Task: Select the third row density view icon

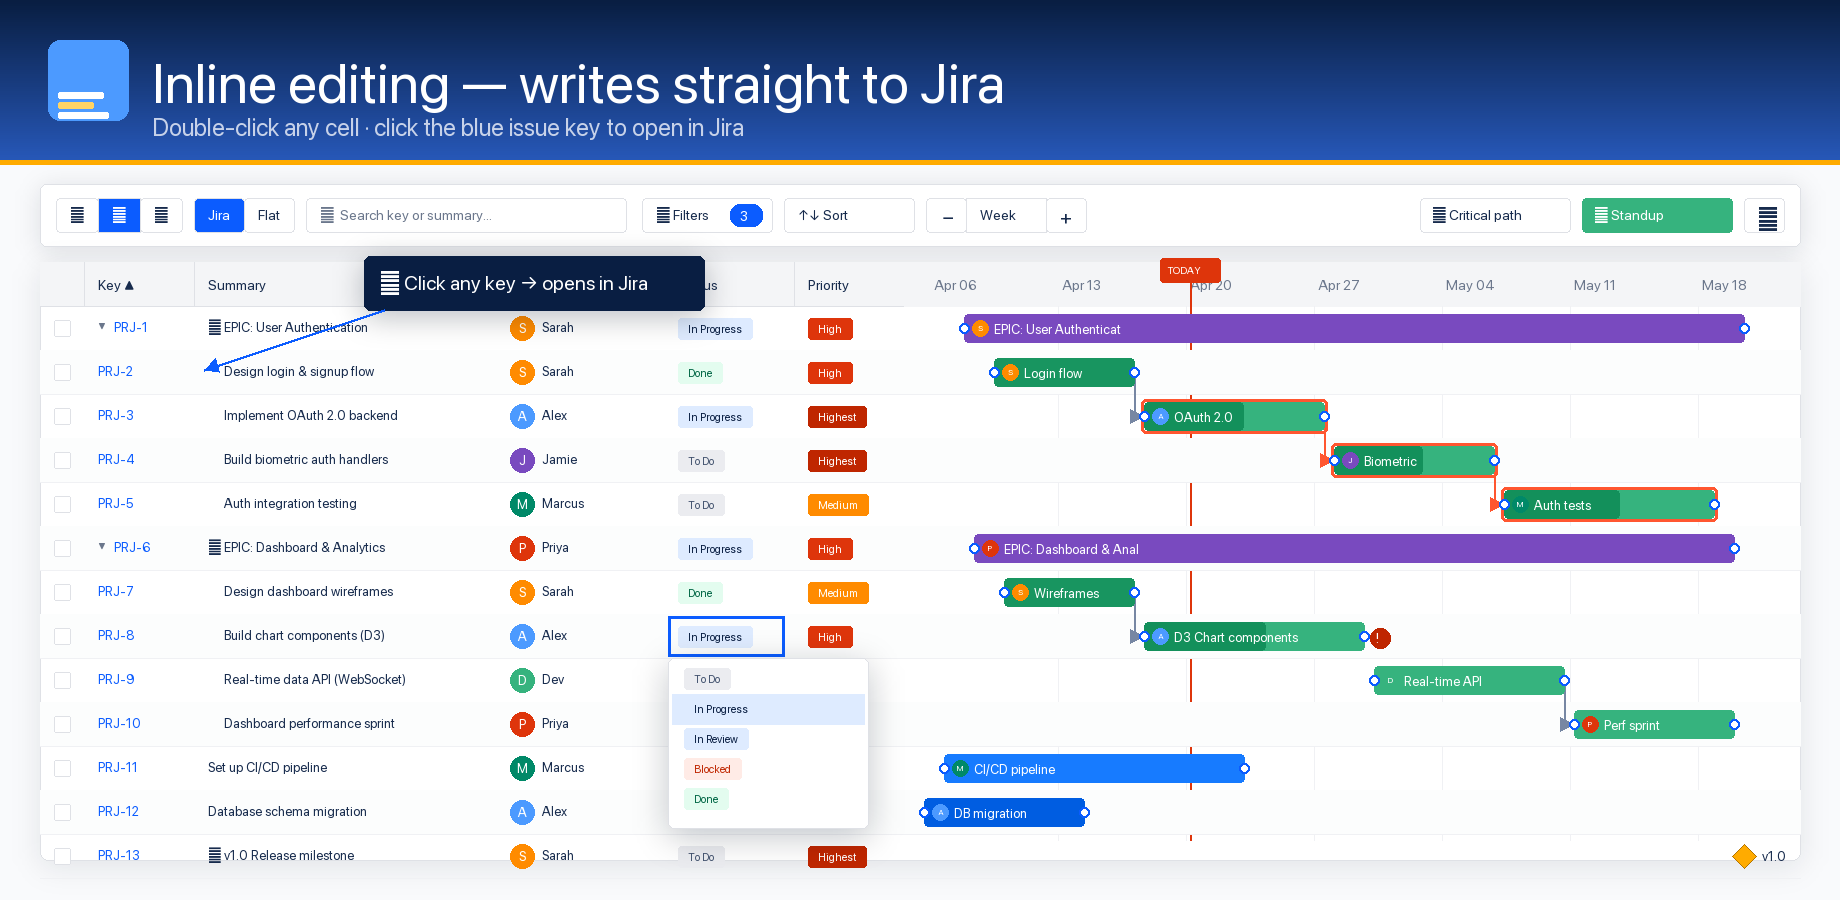Action: [x=161, y=215]
